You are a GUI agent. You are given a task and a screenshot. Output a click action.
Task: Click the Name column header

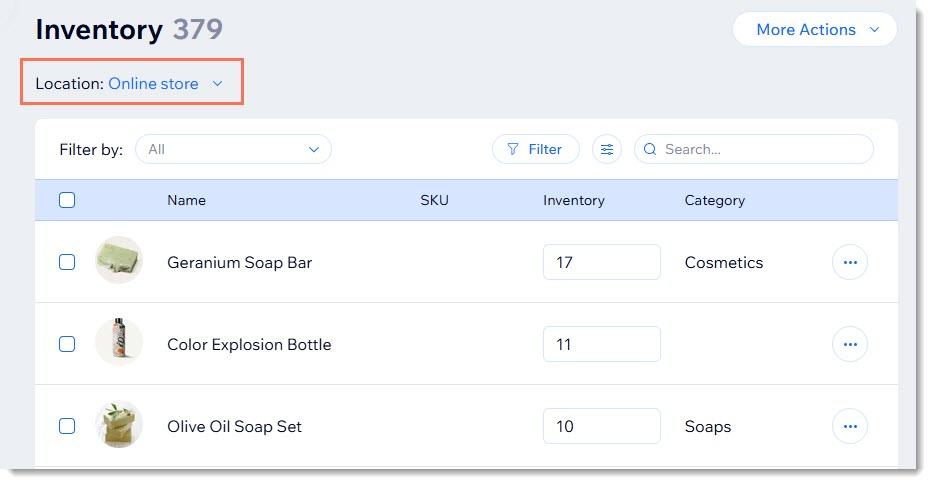coord(186,200)
